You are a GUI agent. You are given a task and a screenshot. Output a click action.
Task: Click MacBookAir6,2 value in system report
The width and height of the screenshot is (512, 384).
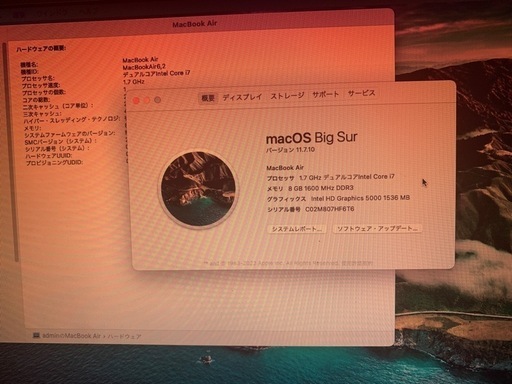point(144,67)
